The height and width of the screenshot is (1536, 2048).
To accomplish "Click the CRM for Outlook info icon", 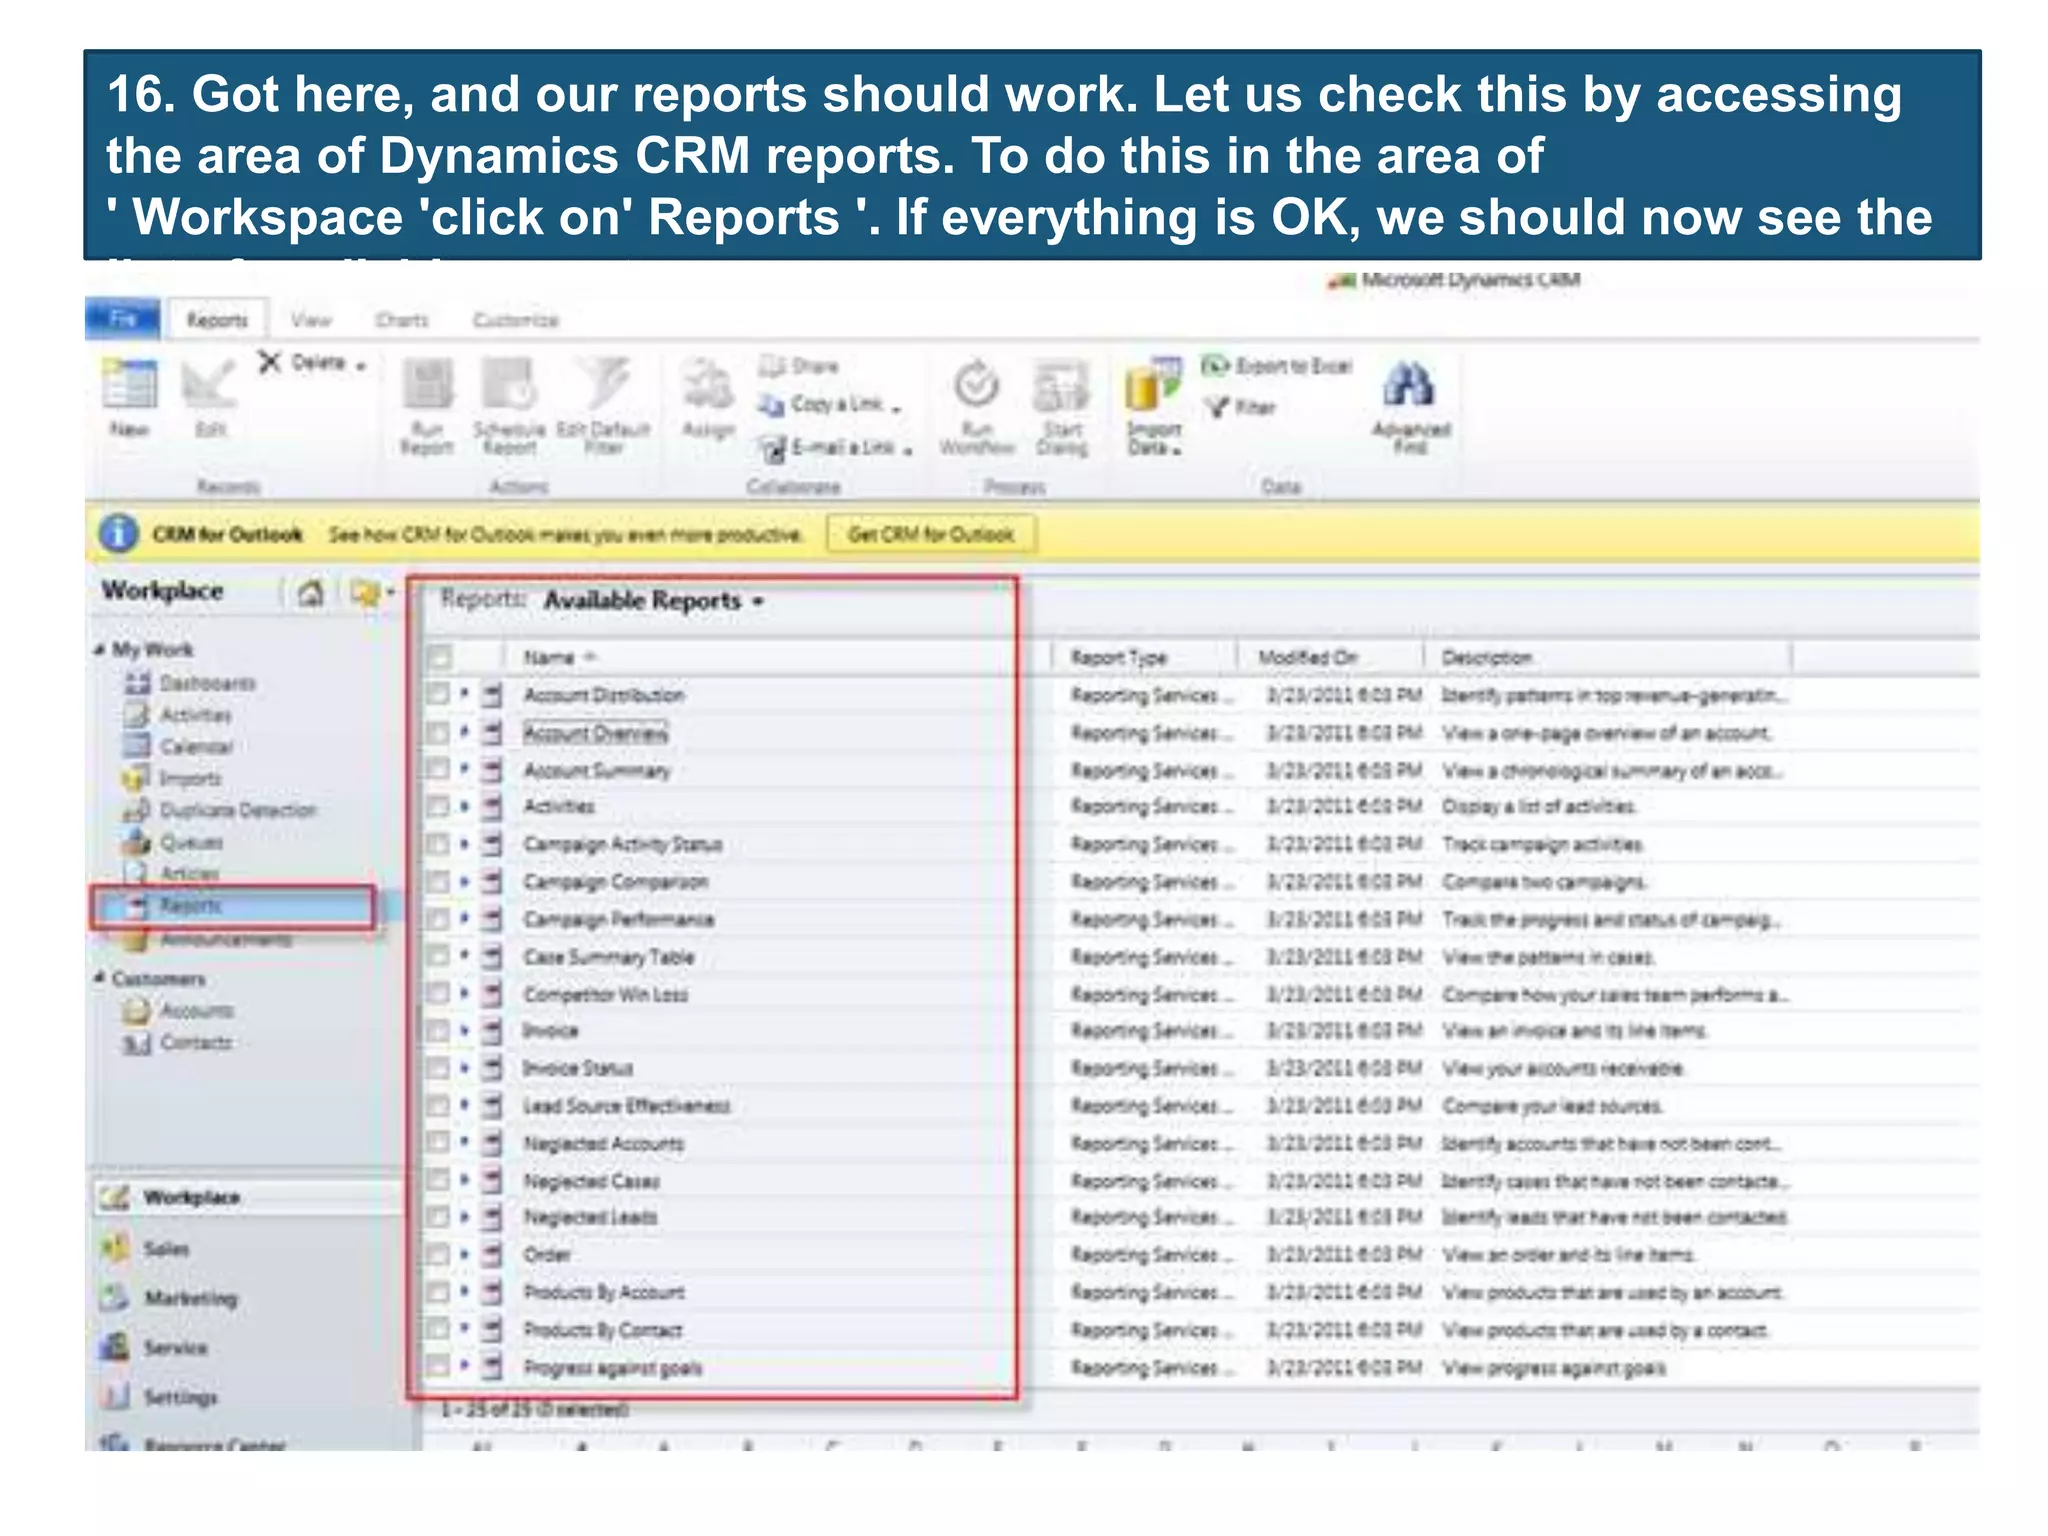I will pyautogui.click(x=118, y=533).
